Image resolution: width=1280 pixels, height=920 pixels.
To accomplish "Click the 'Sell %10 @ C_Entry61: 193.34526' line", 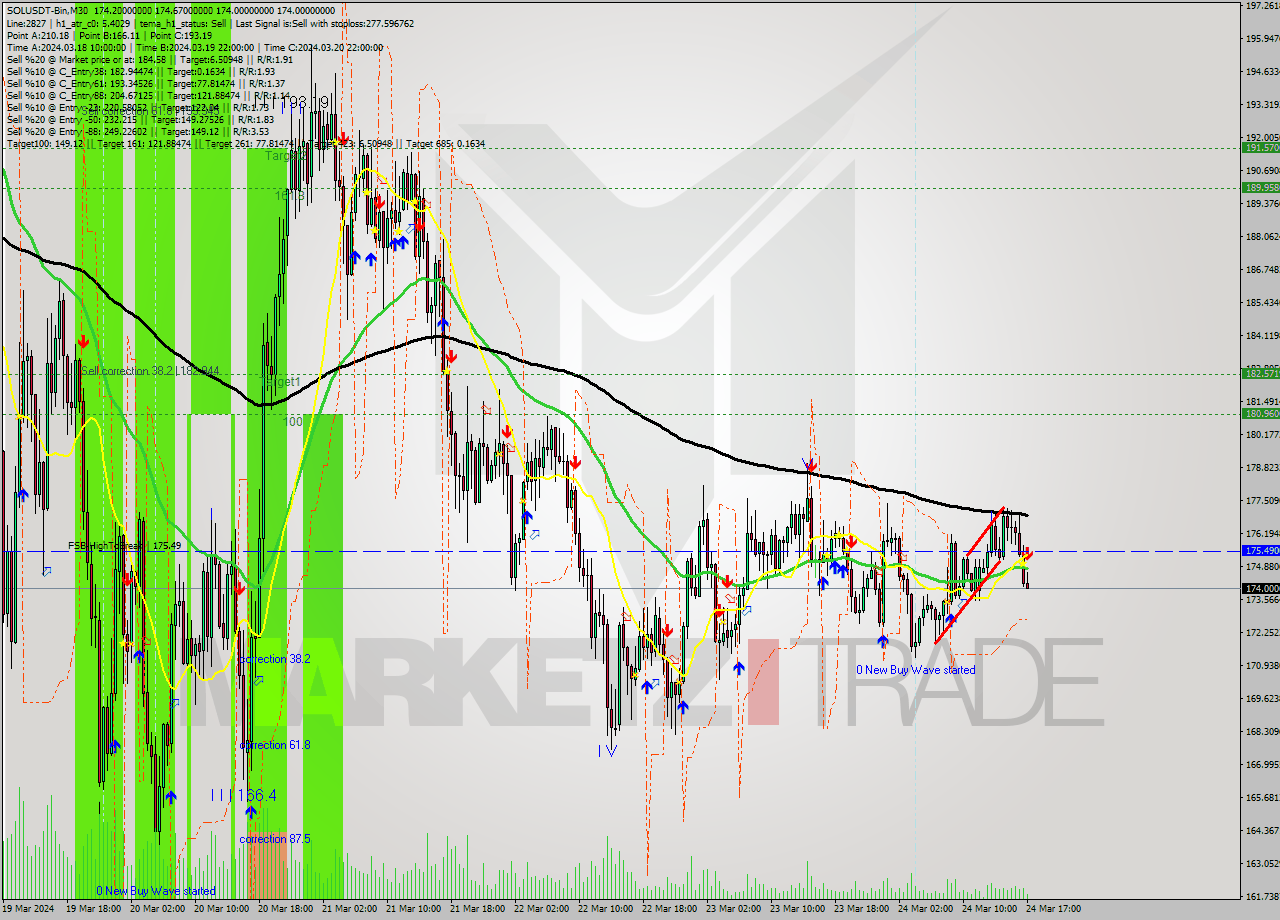I will 145,83.
